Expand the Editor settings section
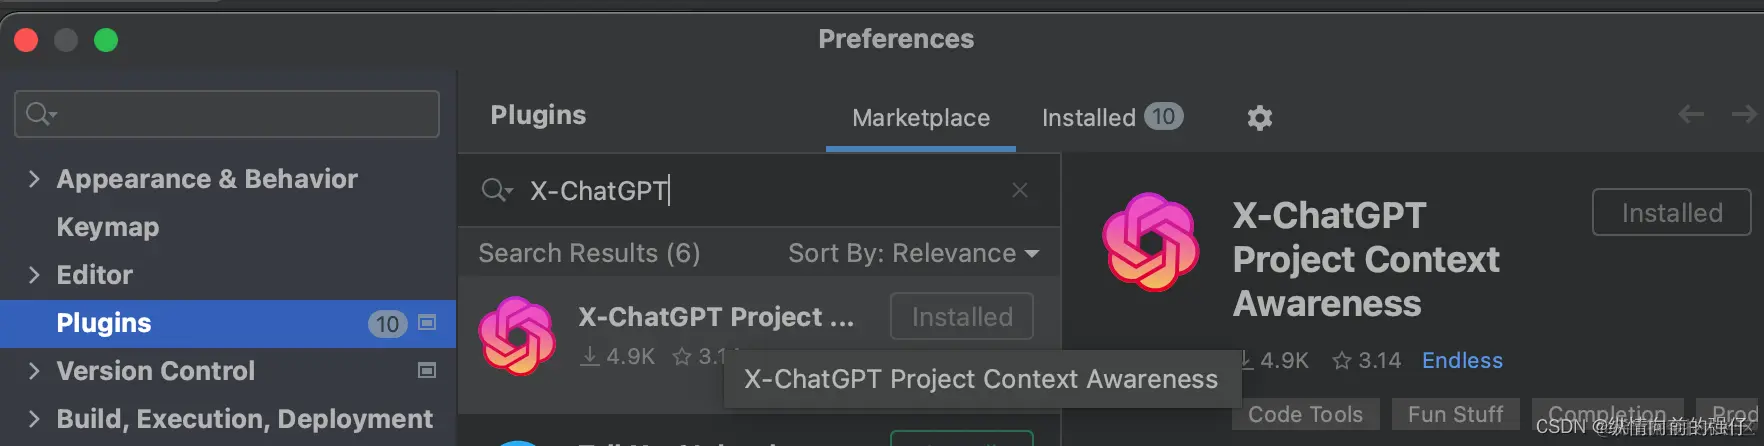 [34, 275]
